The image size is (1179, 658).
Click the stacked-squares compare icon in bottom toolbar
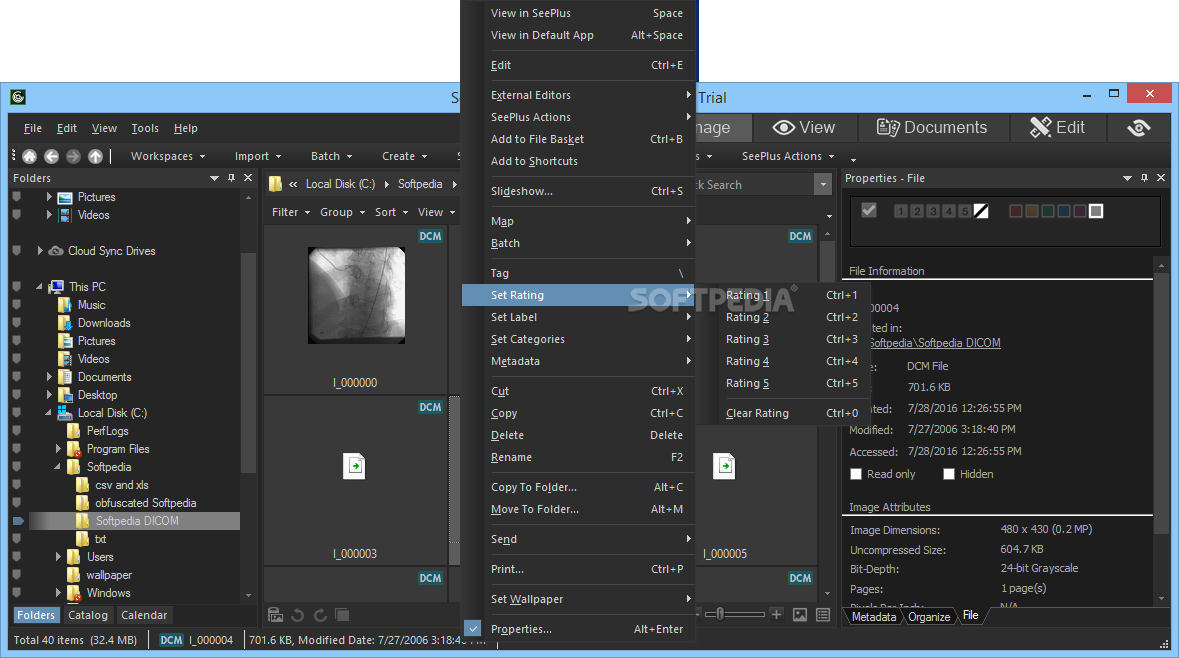pos(342,615)
